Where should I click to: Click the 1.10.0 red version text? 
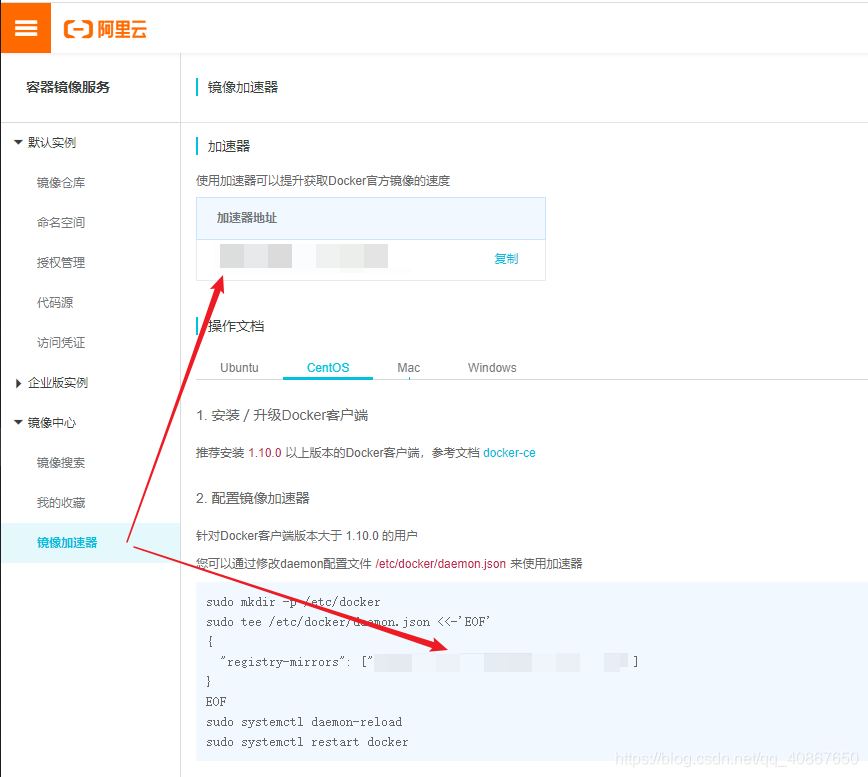point(265,453)
